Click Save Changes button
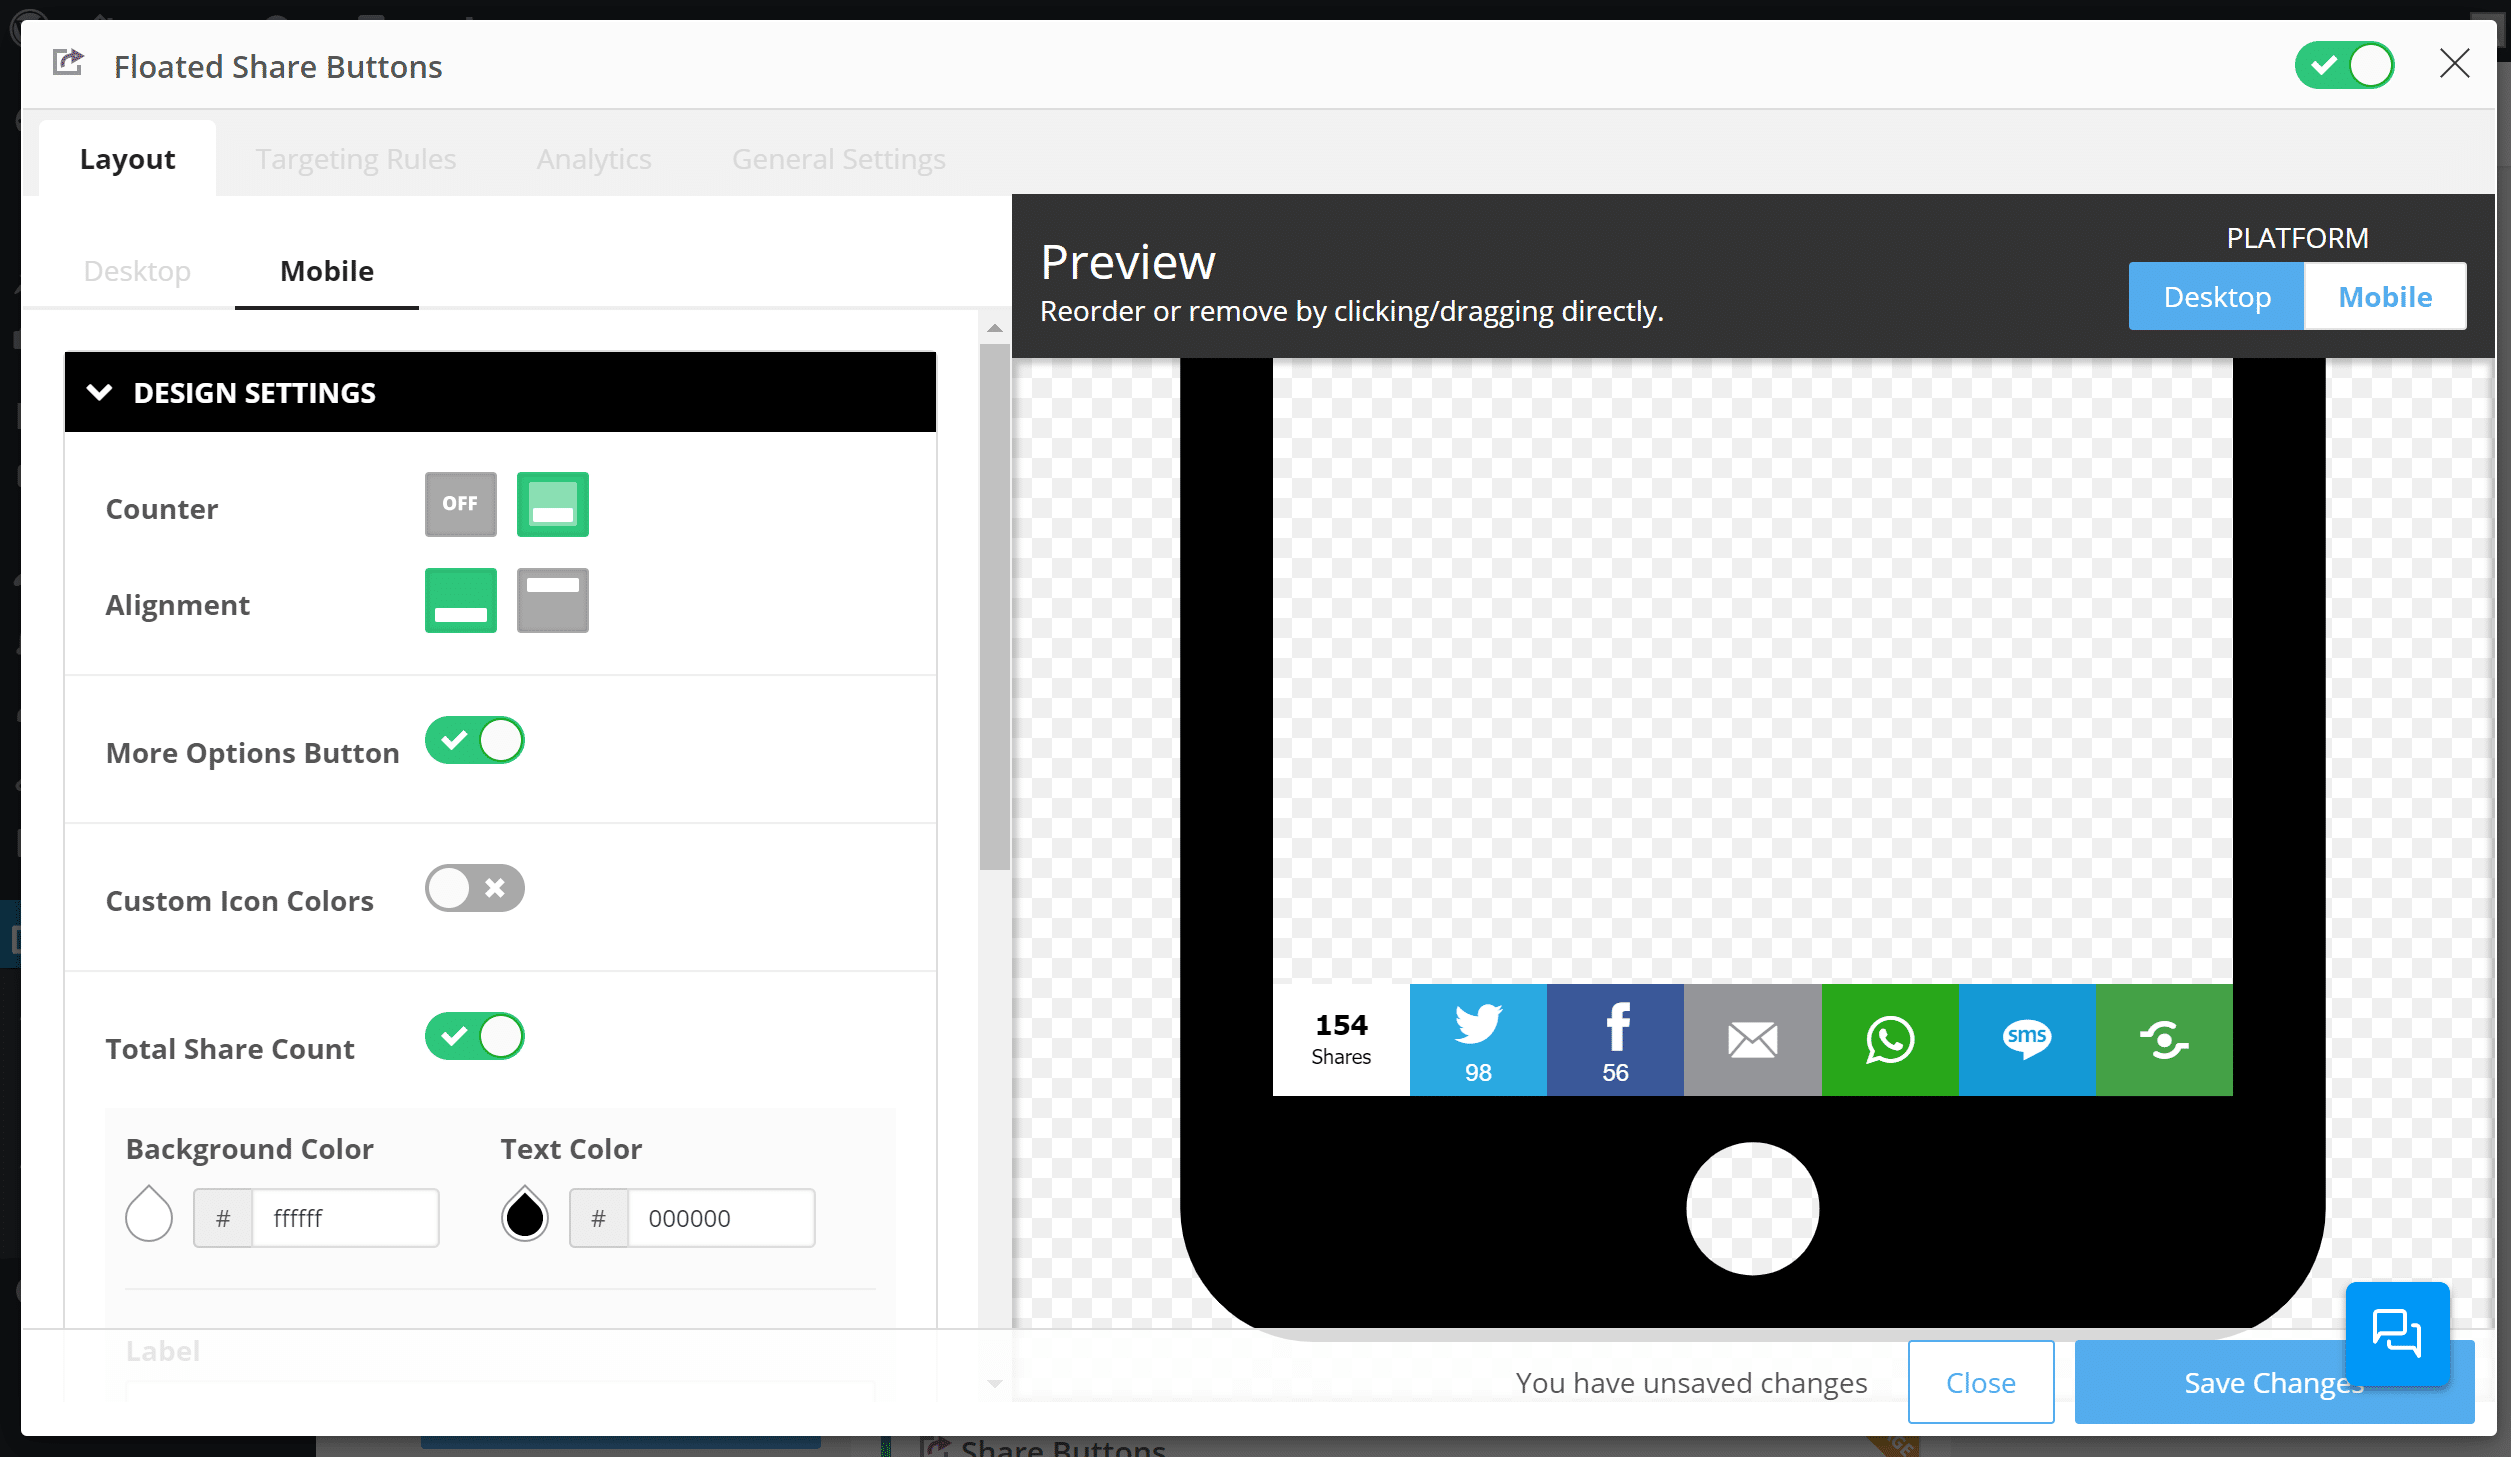This screenshot has width=2511, height=1457. pos(2273,1381)
